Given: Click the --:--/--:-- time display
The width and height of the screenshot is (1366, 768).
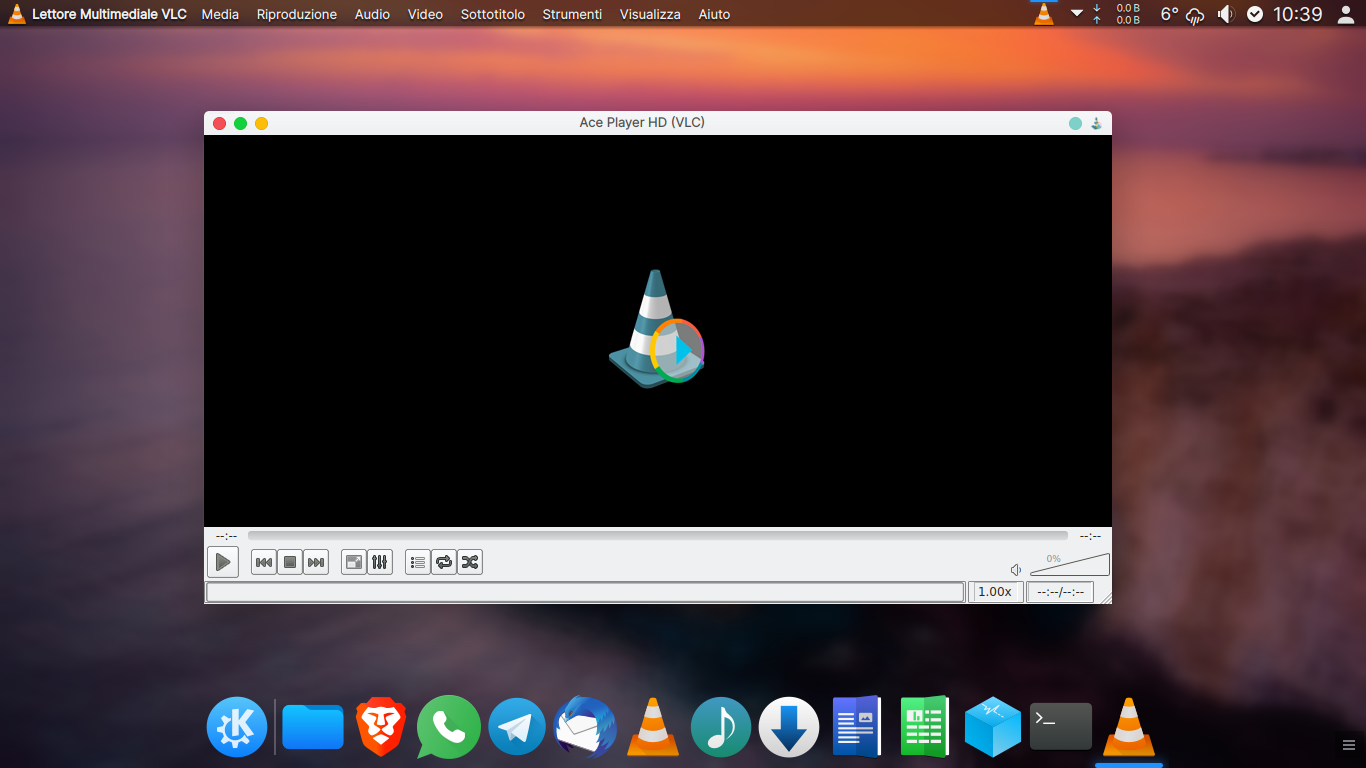Looking at the screenshot, I should [x=1060, y=592].
